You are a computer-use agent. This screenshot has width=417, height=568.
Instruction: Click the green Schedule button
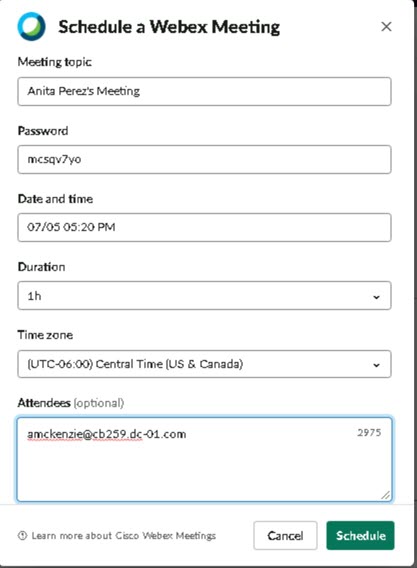tap(360, 535)
